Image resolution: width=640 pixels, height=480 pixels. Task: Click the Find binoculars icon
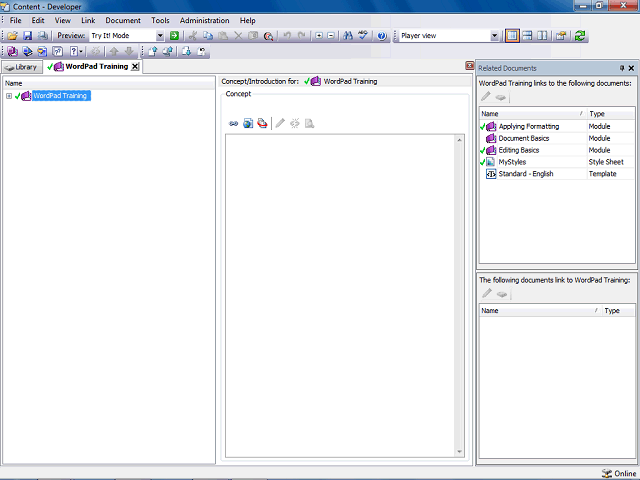(348, 36)
